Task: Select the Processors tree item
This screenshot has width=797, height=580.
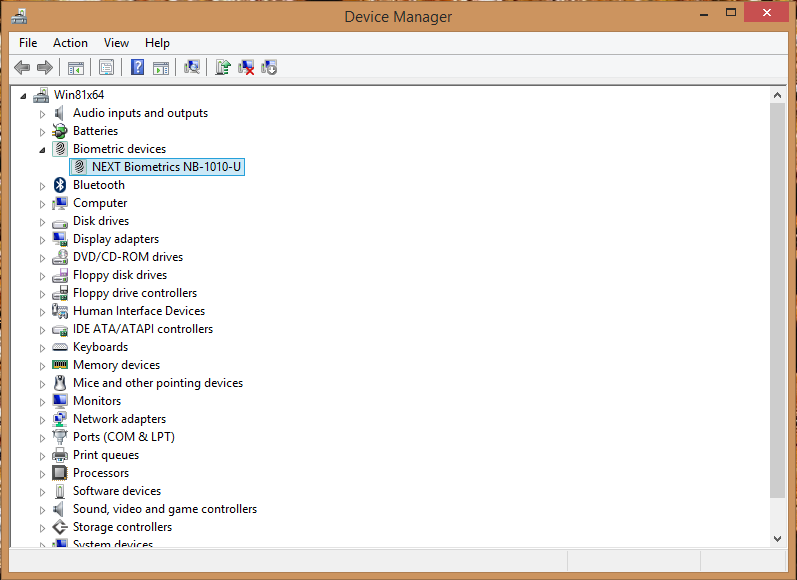Action: coord(101,473)
